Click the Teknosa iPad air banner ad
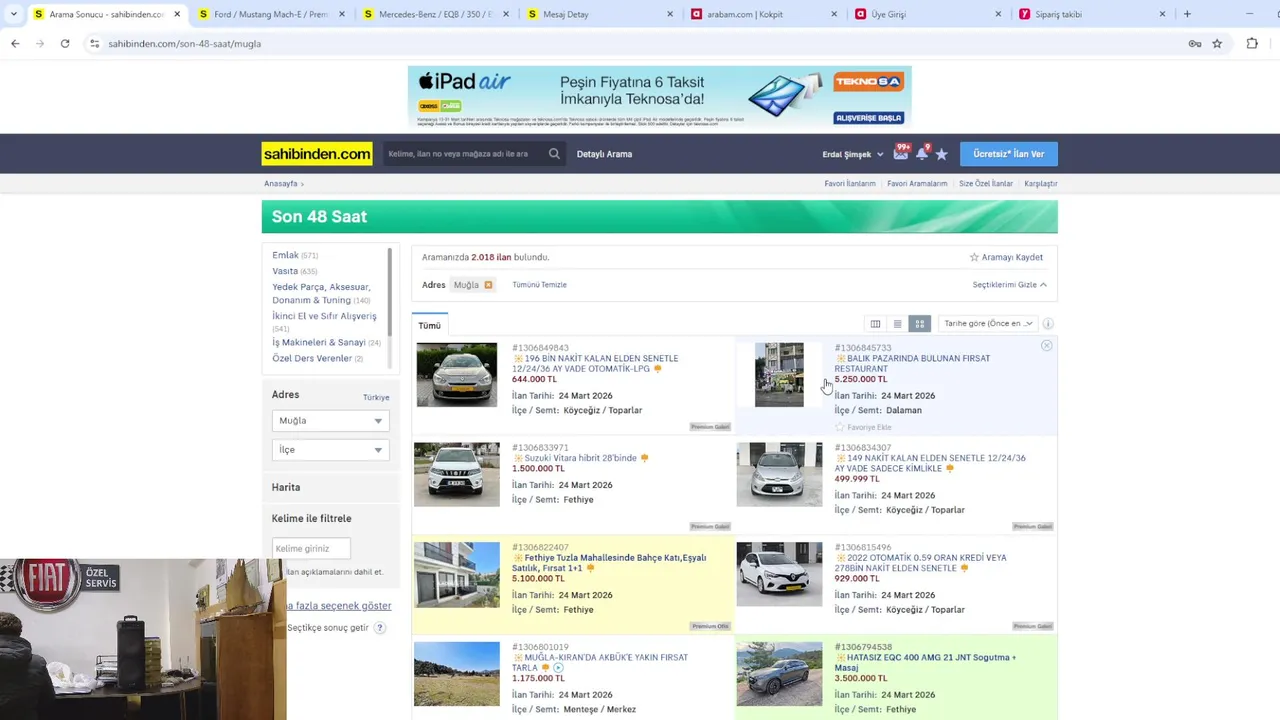The image size is (1280, 720). pyautogui.click(x=660, y=97)
